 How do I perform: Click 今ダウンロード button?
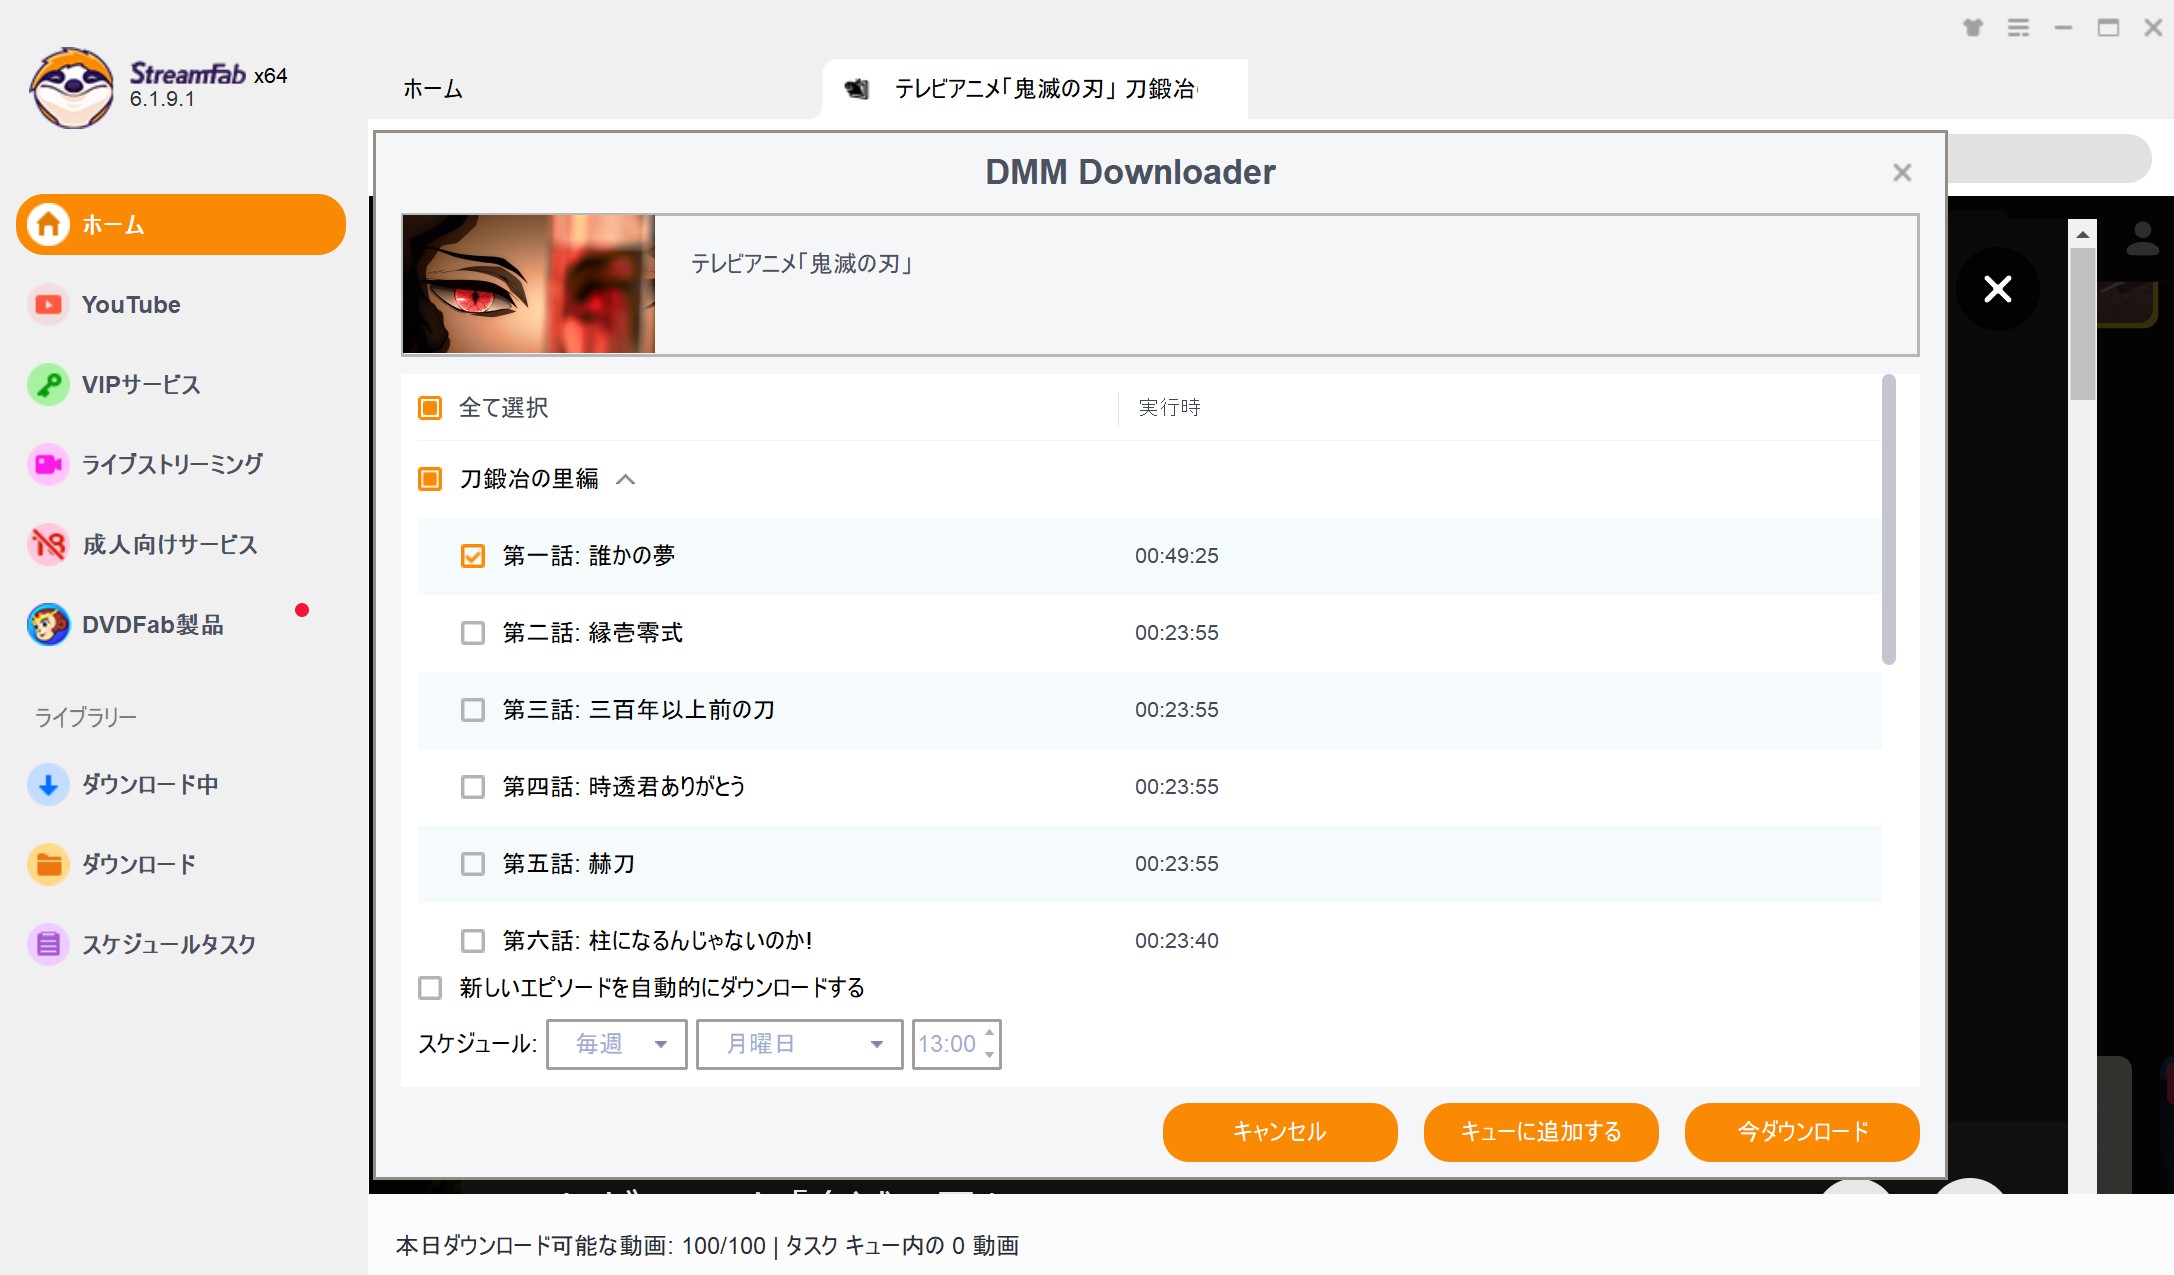[x=1802, y=1132]
